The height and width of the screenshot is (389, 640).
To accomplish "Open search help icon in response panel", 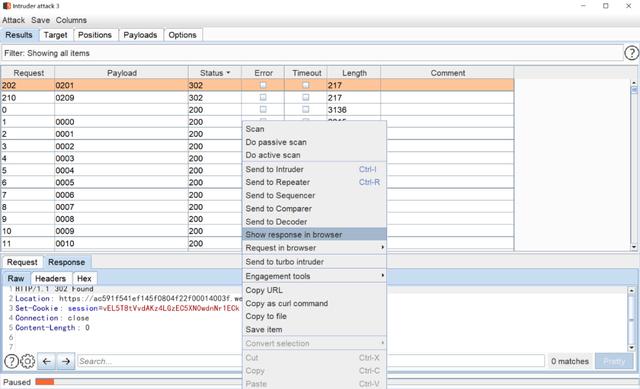I will (x=11, y=361).
